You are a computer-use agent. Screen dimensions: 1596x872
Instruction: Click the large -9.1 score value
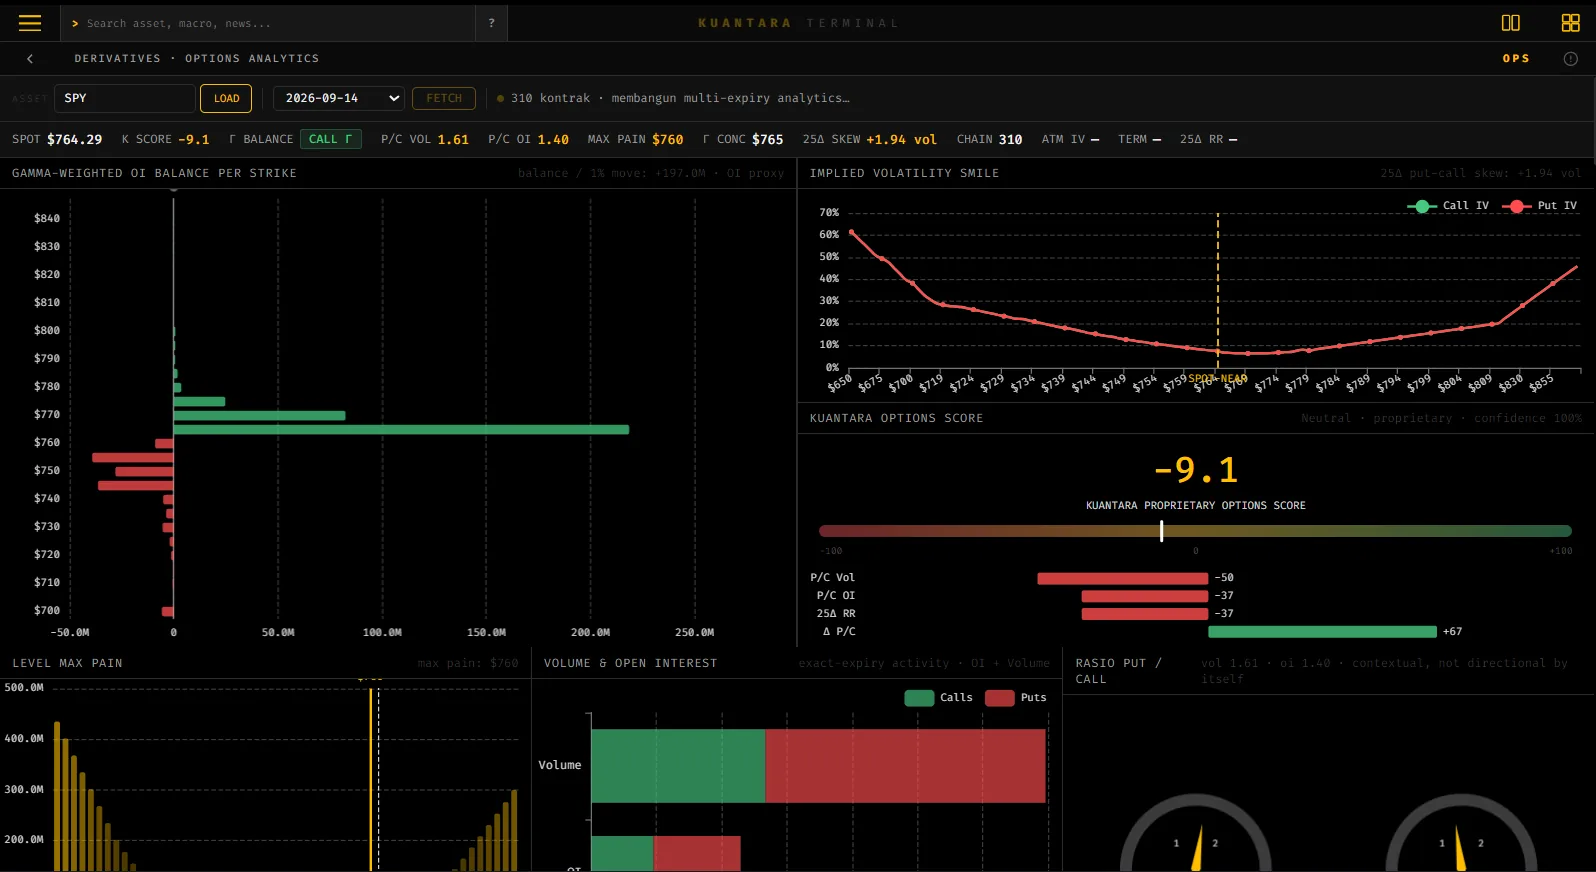pos(1195,470)
